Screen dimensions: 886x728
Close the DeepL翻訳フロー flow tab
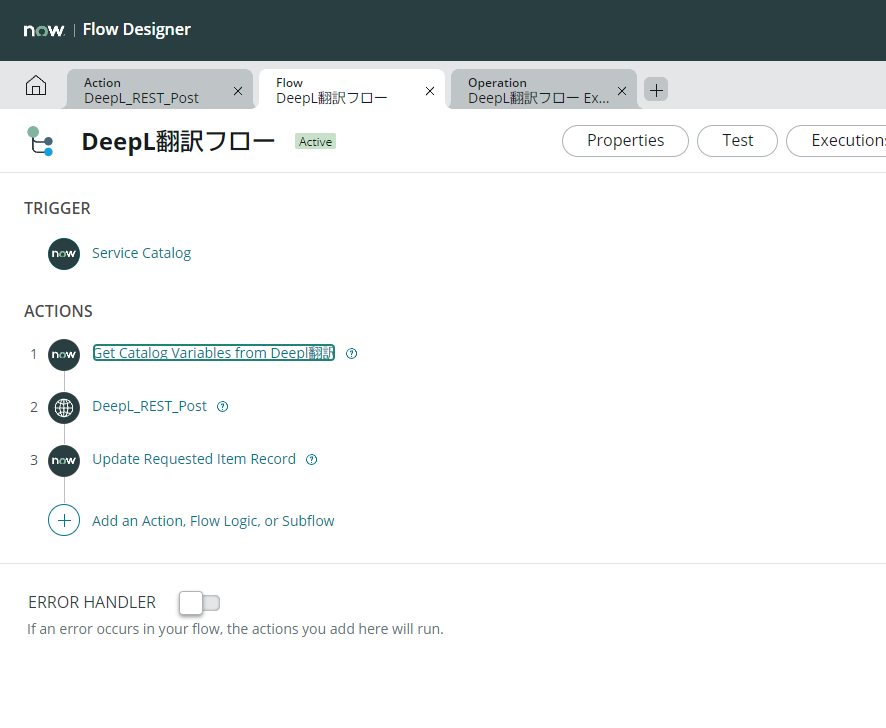point(430,91)
